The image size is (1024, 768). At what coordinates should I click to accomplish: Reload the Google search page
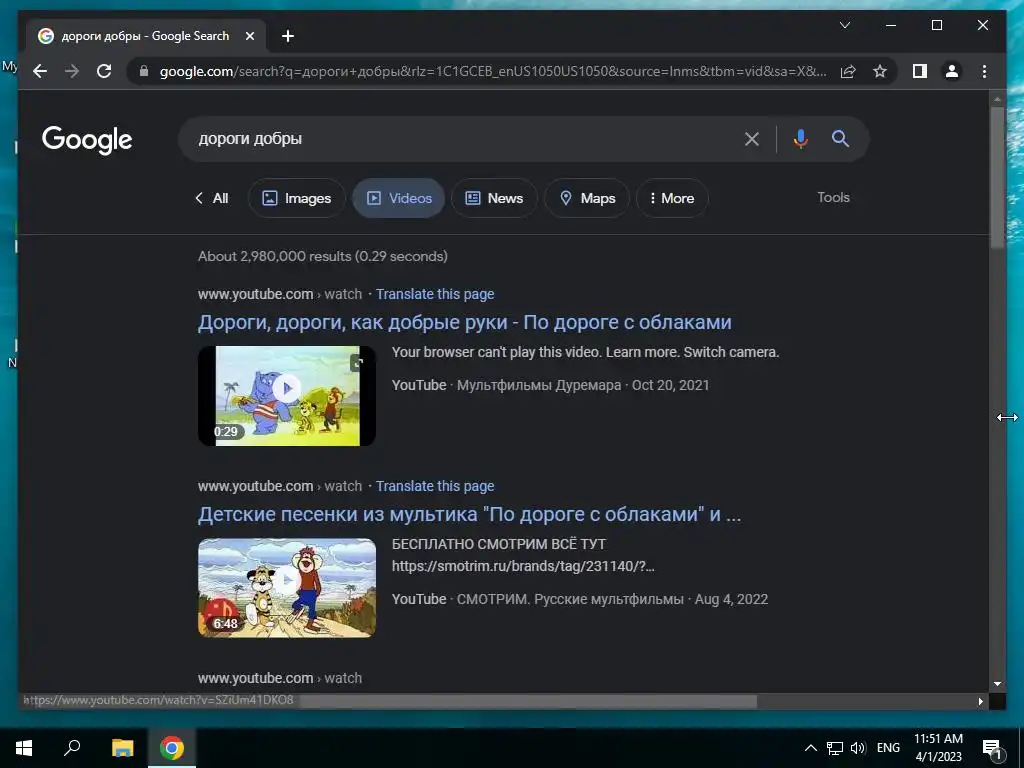(104, 71)
